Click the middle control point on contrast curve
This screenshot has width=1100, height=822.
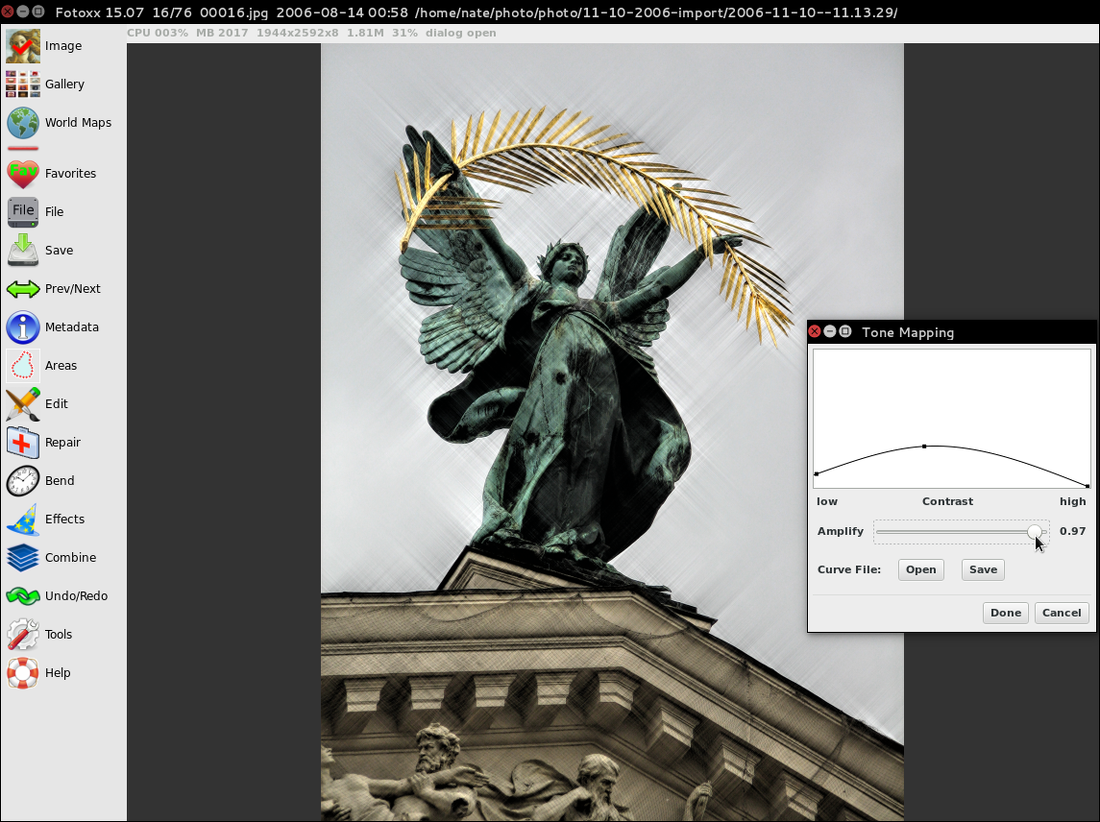[924, 446]
